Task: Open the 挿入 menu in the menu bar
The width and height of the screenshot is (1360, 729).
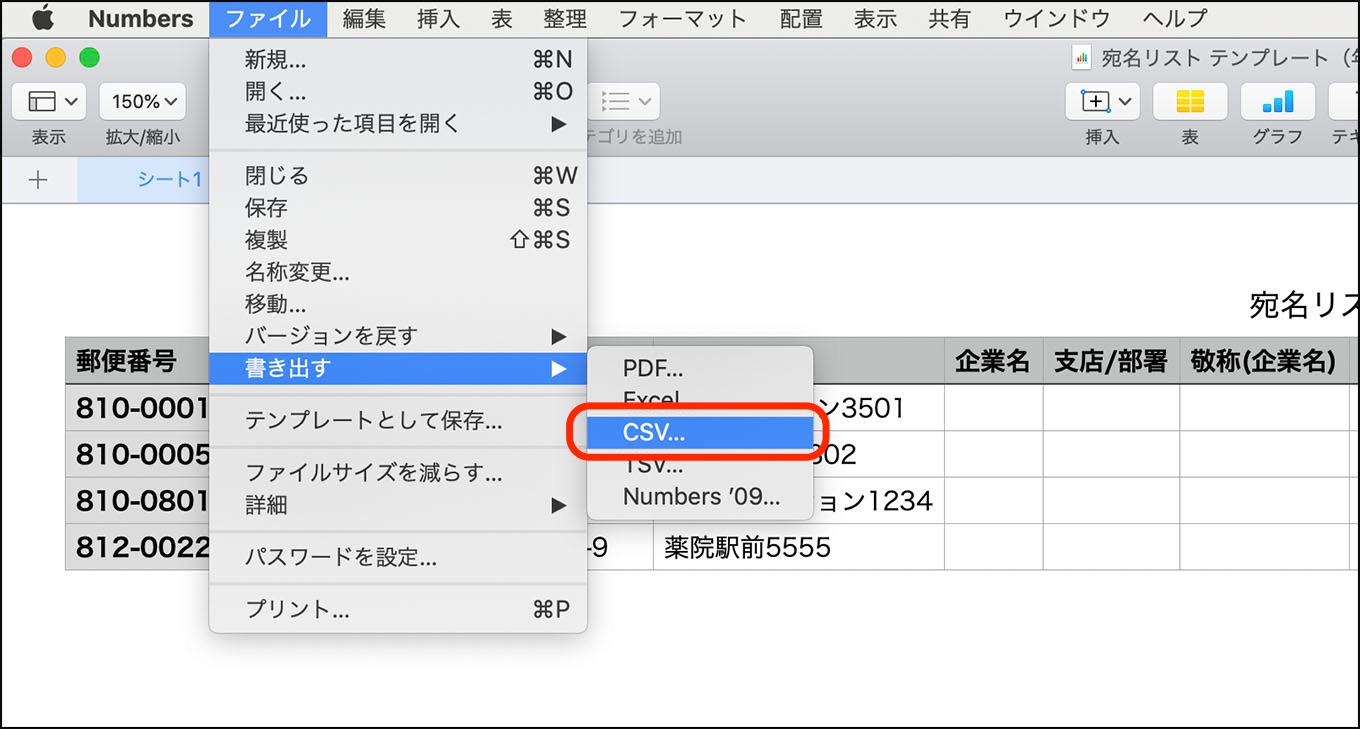Action: point(438,18)
